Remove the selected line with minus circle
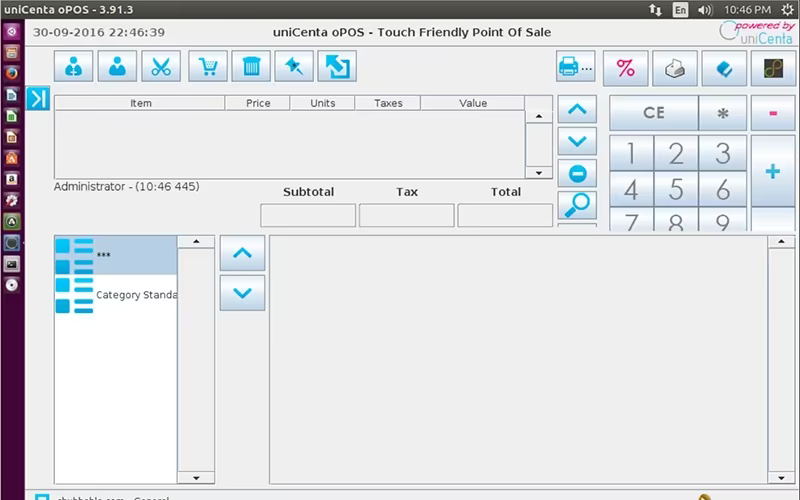Screen dimensions: 800x500 pos(577,173)
